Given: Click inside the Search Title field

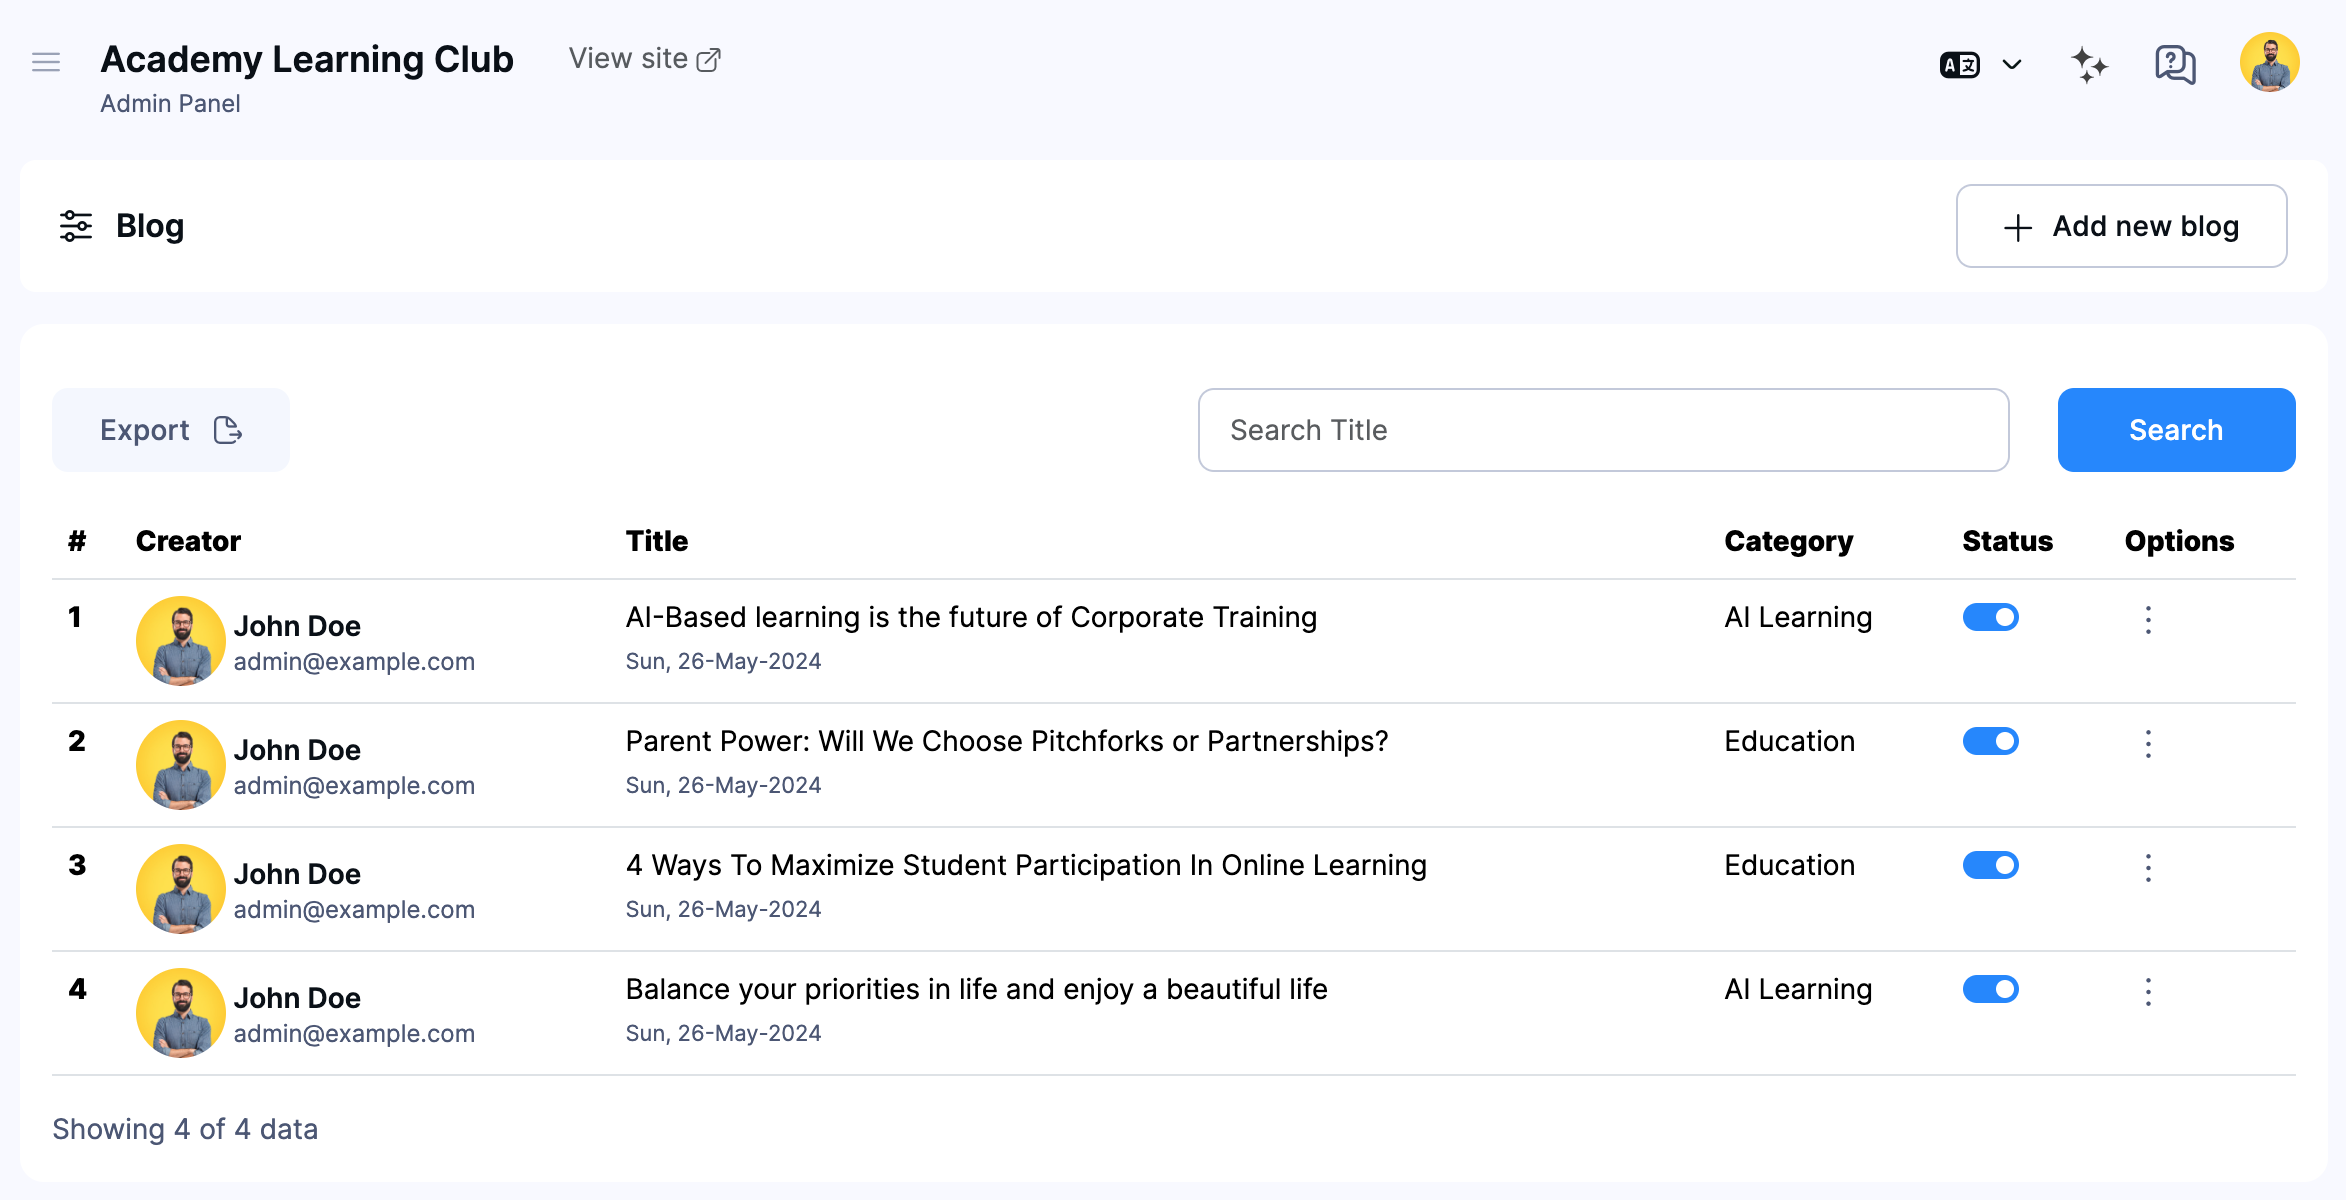Looking at the screenshot, I should (1602, 429).
